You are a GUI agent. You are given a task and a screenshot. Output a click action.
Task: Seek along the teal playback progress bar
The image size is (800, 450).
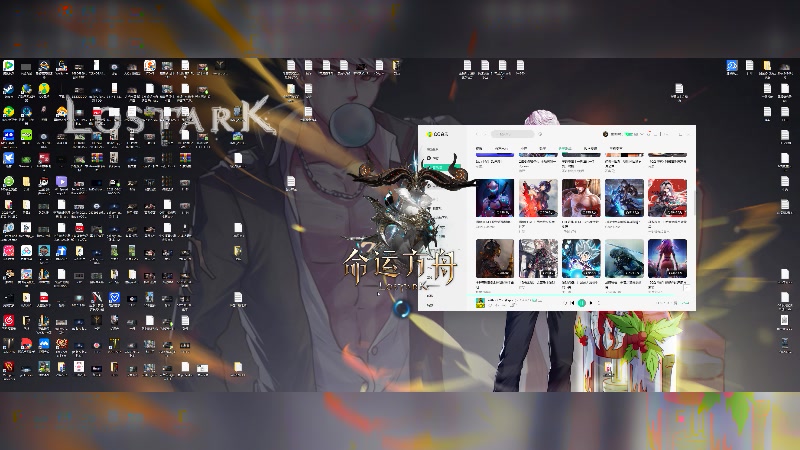pyautogui.click(x=571, y=295)
